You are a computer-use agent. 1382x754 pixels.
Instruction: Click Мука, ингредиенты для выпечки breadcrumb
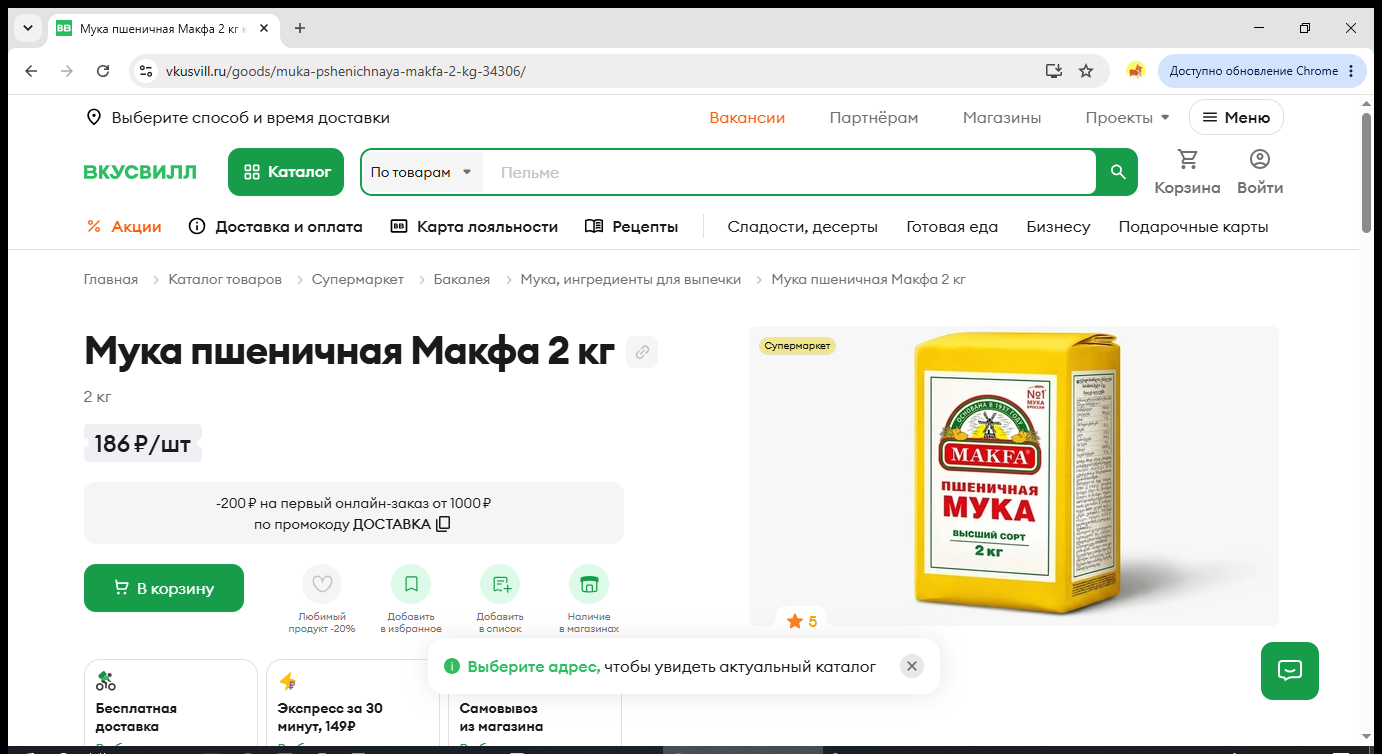pos(631,280)
